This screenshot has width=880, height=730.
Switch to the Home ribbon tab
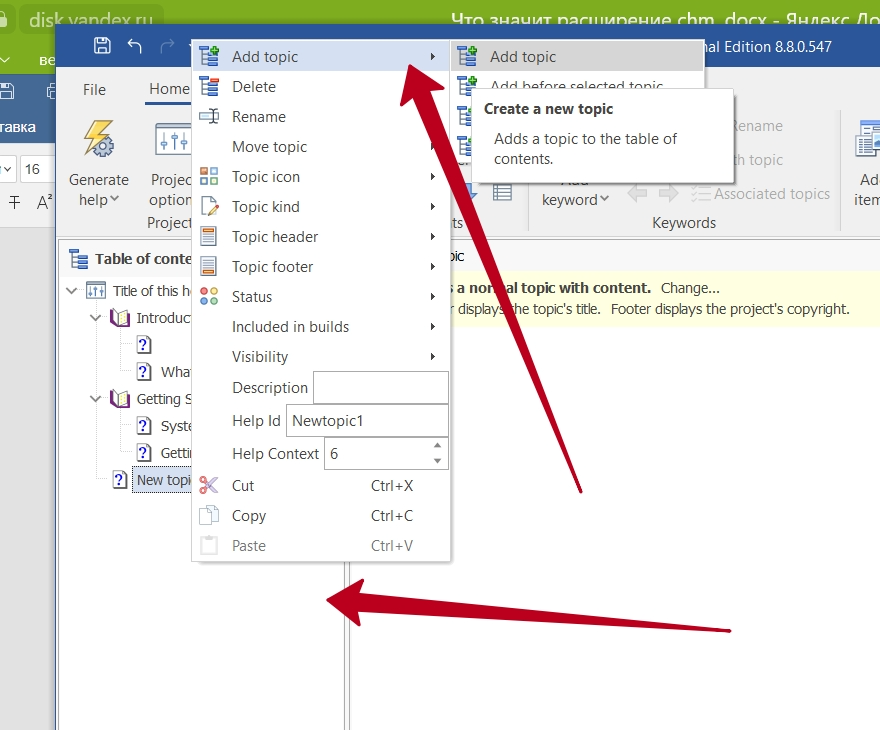click(169, 89)
